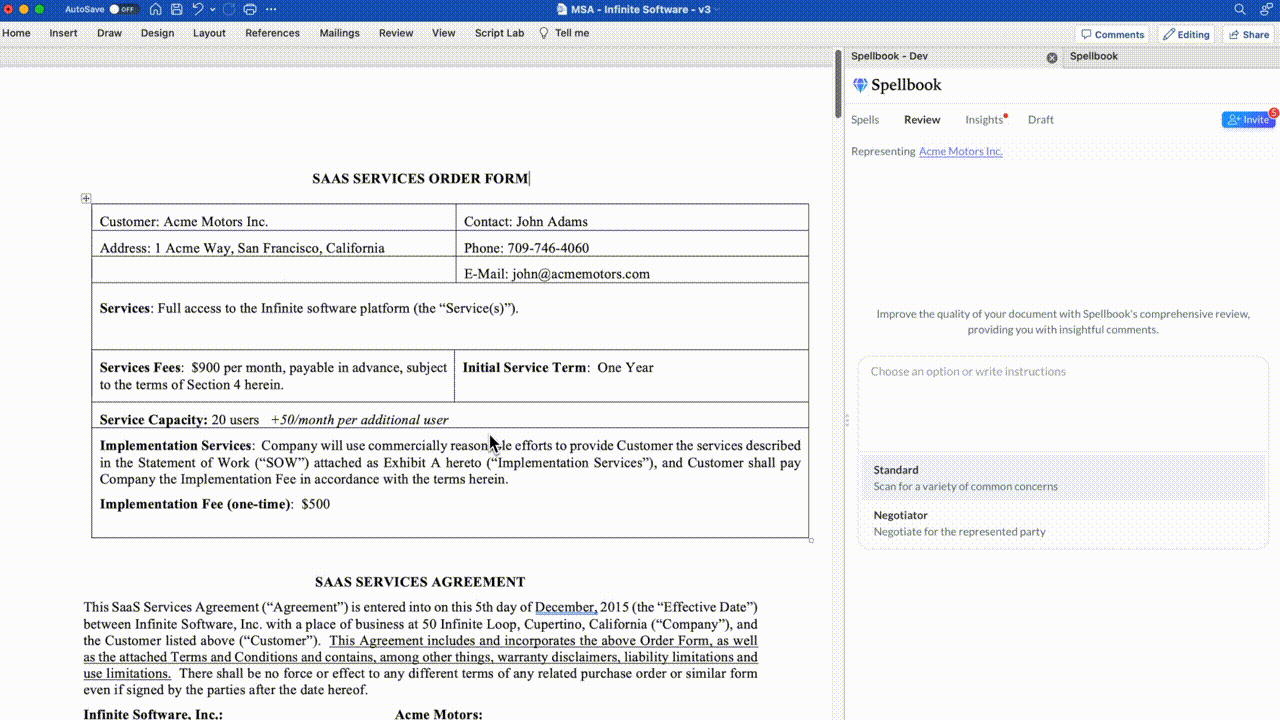Click the 'Service Capacity: 20 users' text
1280x720 pixels.
click(x=179, y=420)
